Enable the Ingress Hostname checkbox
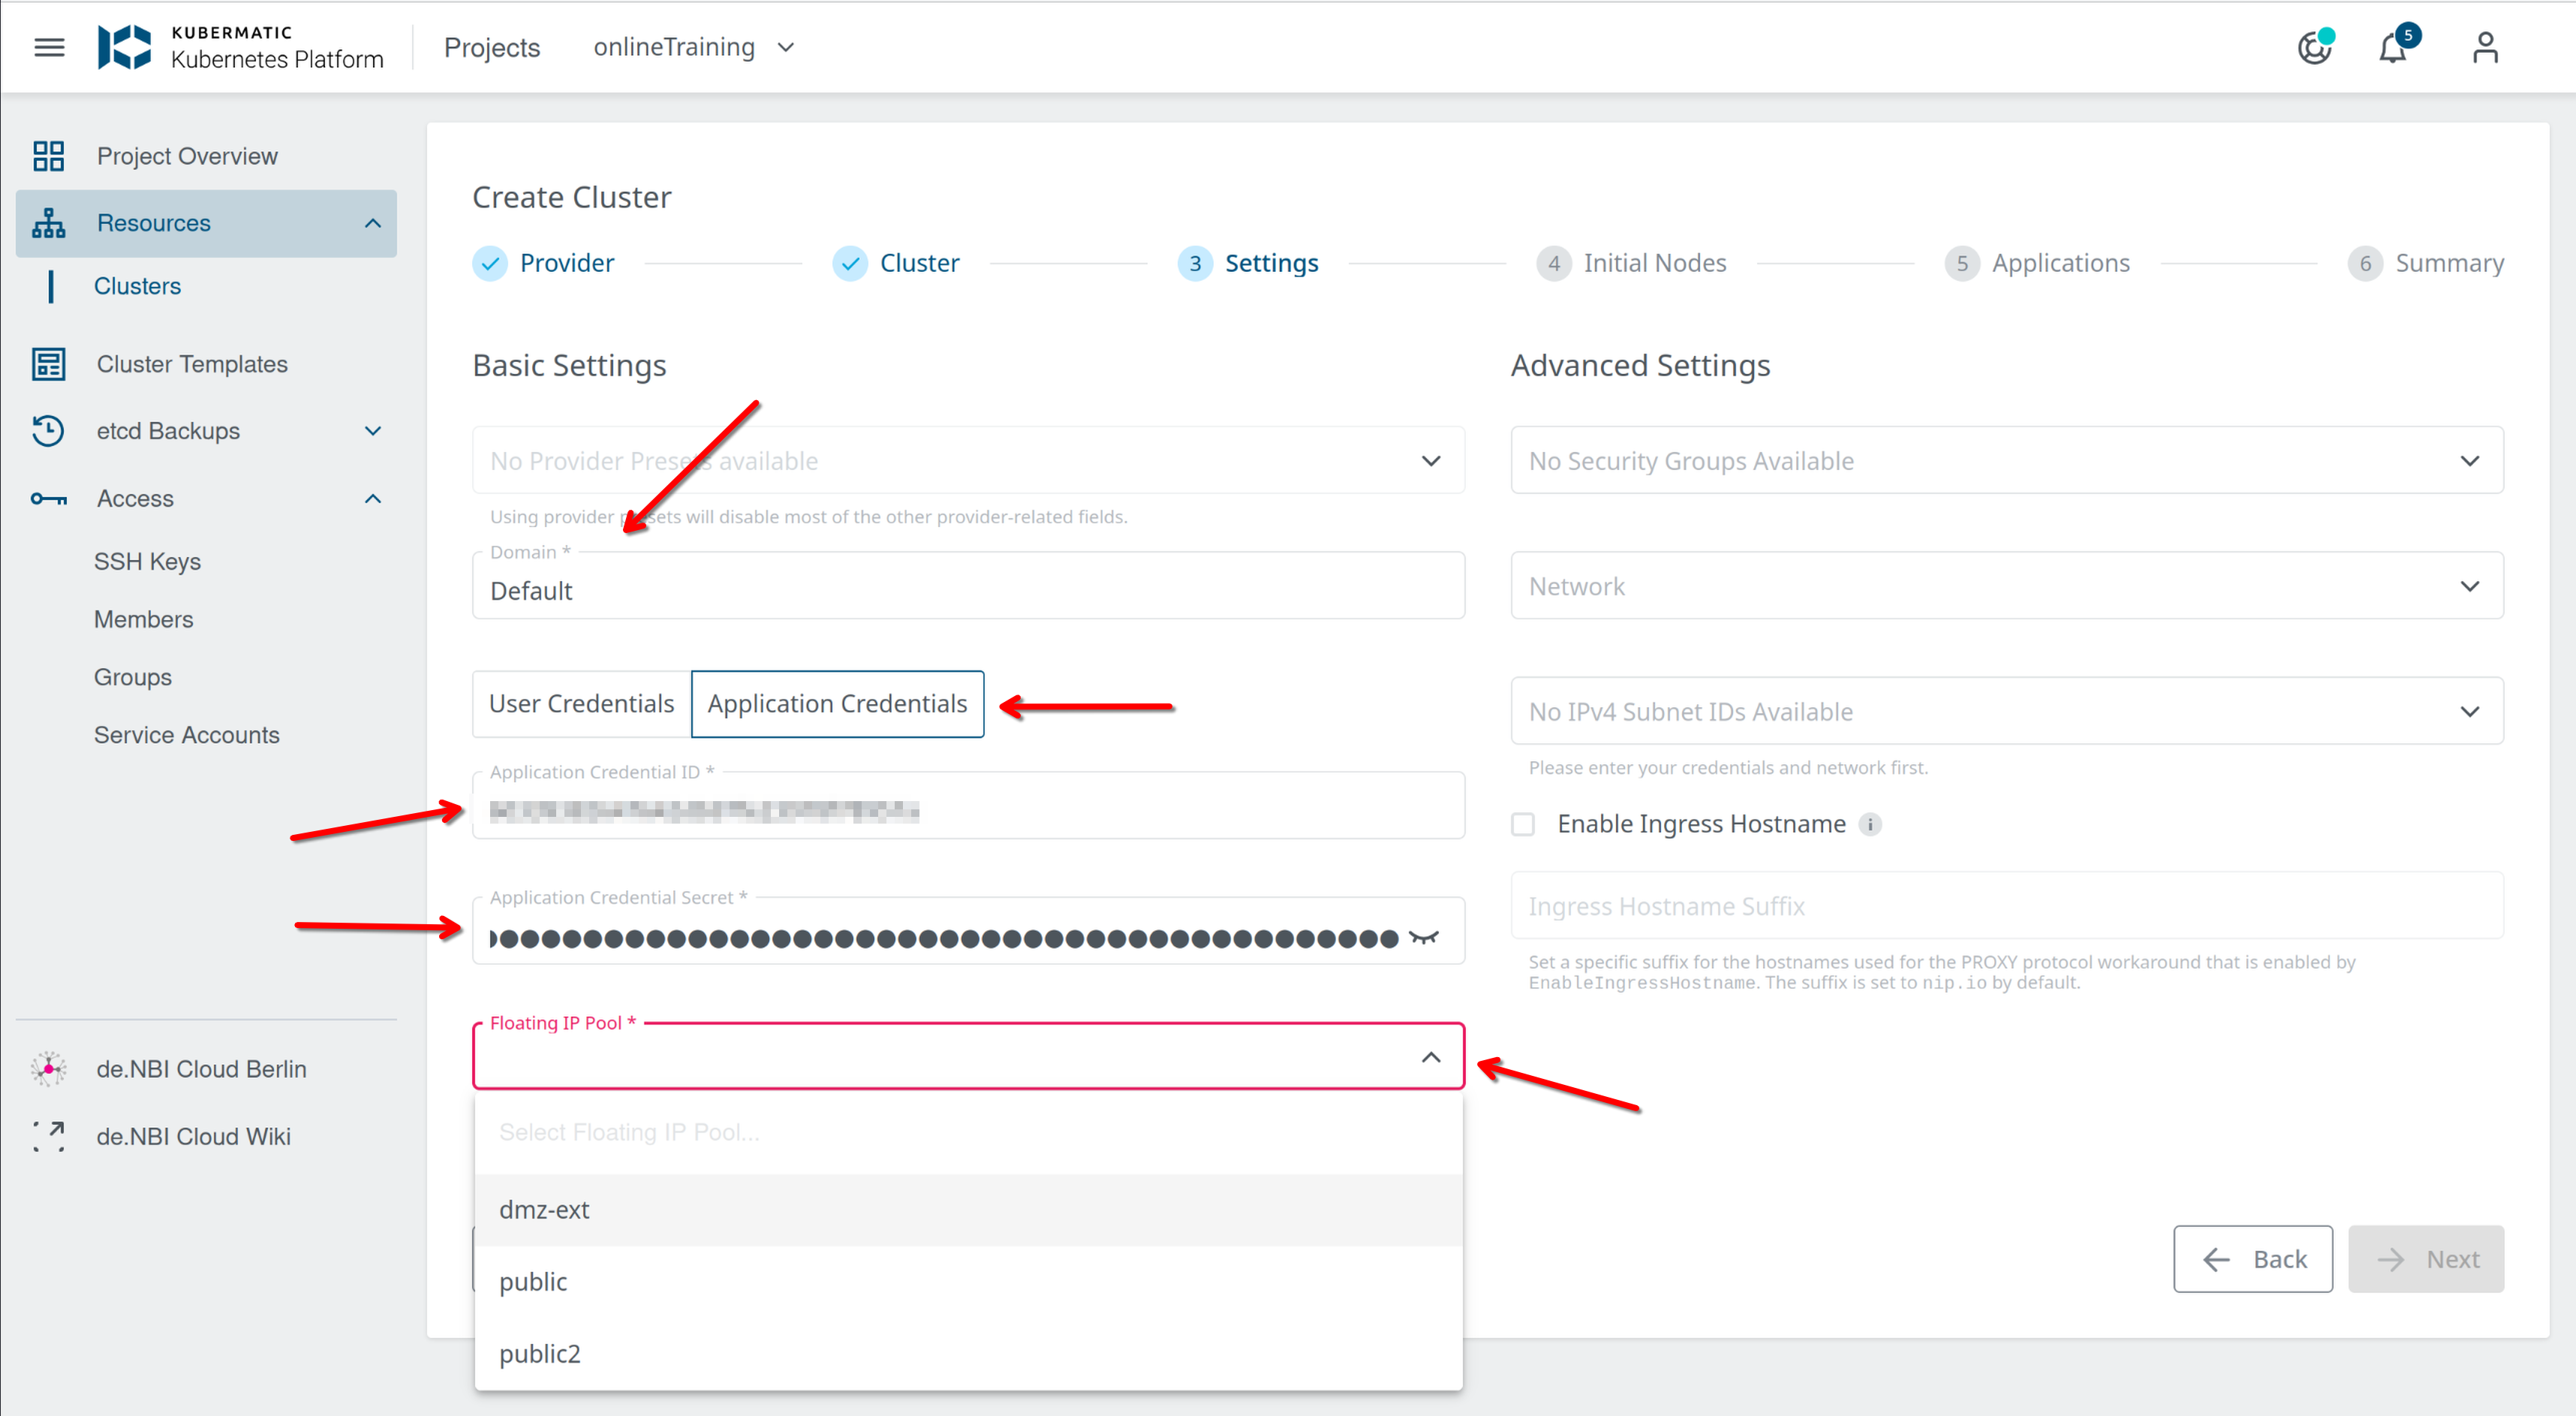The width and height of the screenshot is (2576, 1416). click(1523, 824)
